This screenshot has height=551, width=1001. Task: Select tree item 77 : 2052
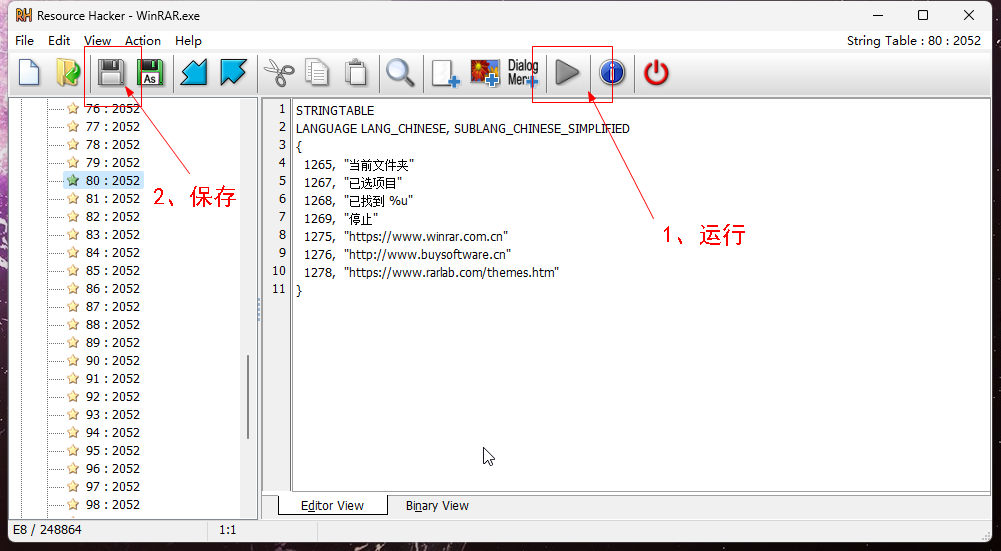113,126
